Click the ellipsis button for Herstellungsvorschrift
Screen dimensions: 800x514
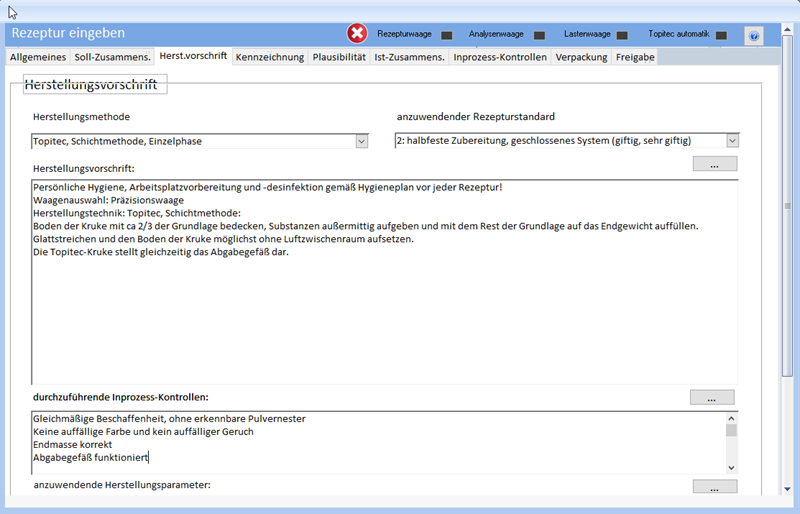click(x=714, y=165)
